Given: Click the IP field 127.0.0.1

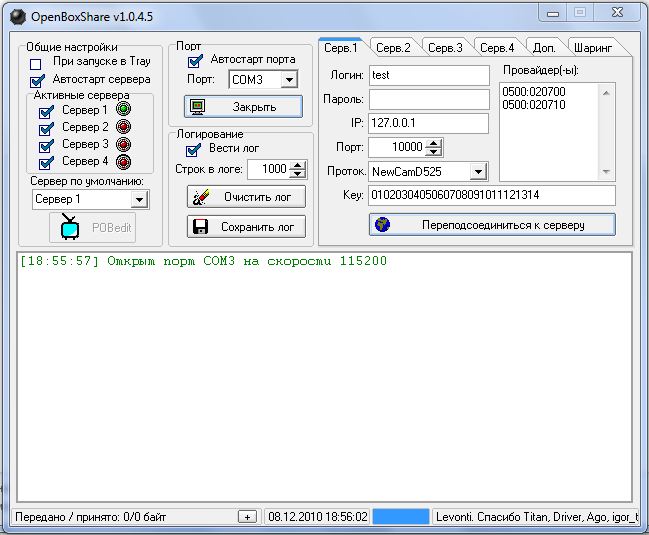Looking at the screenshot, I should point(428,123).
